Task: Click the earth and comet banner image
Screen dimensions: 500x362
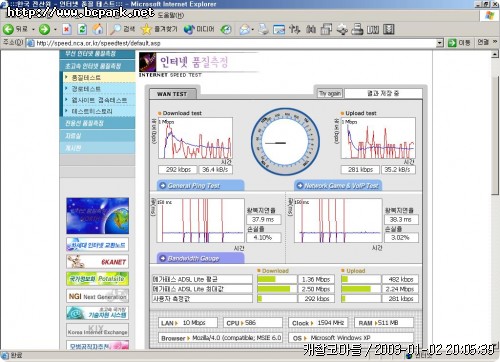Action: coord(97,216)
